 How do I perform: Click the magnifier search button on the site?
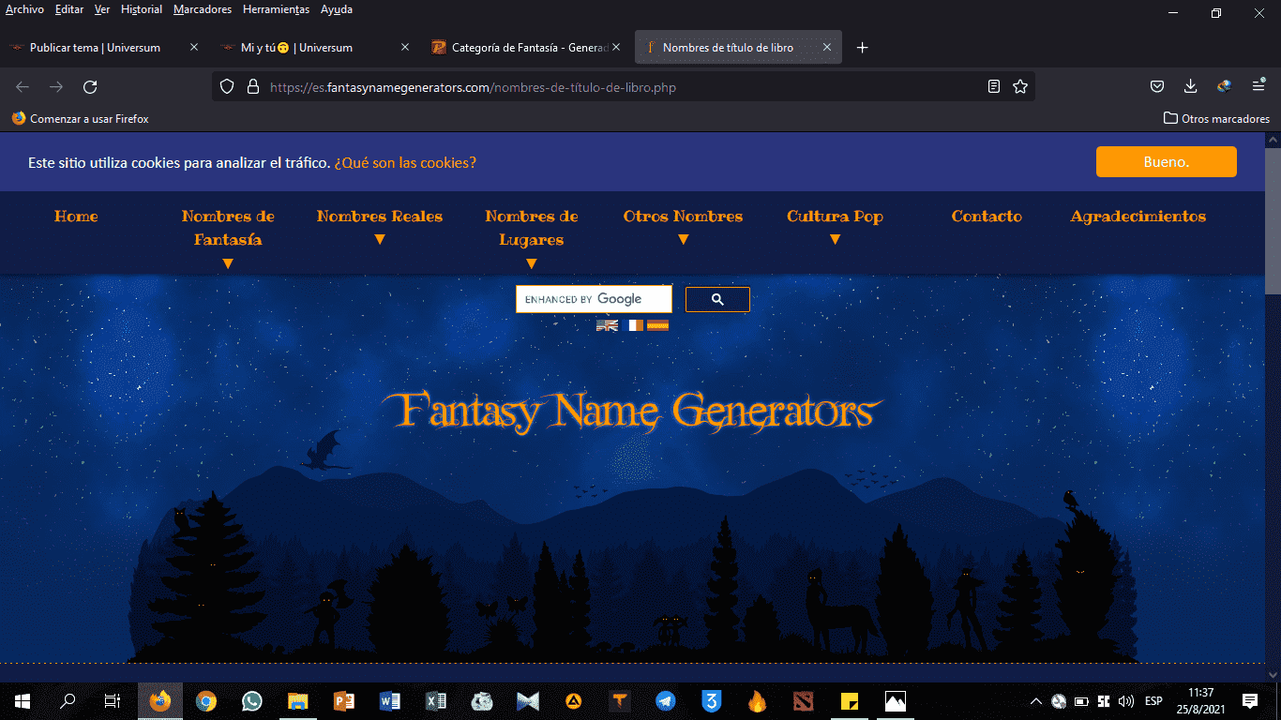coord(717,299)
